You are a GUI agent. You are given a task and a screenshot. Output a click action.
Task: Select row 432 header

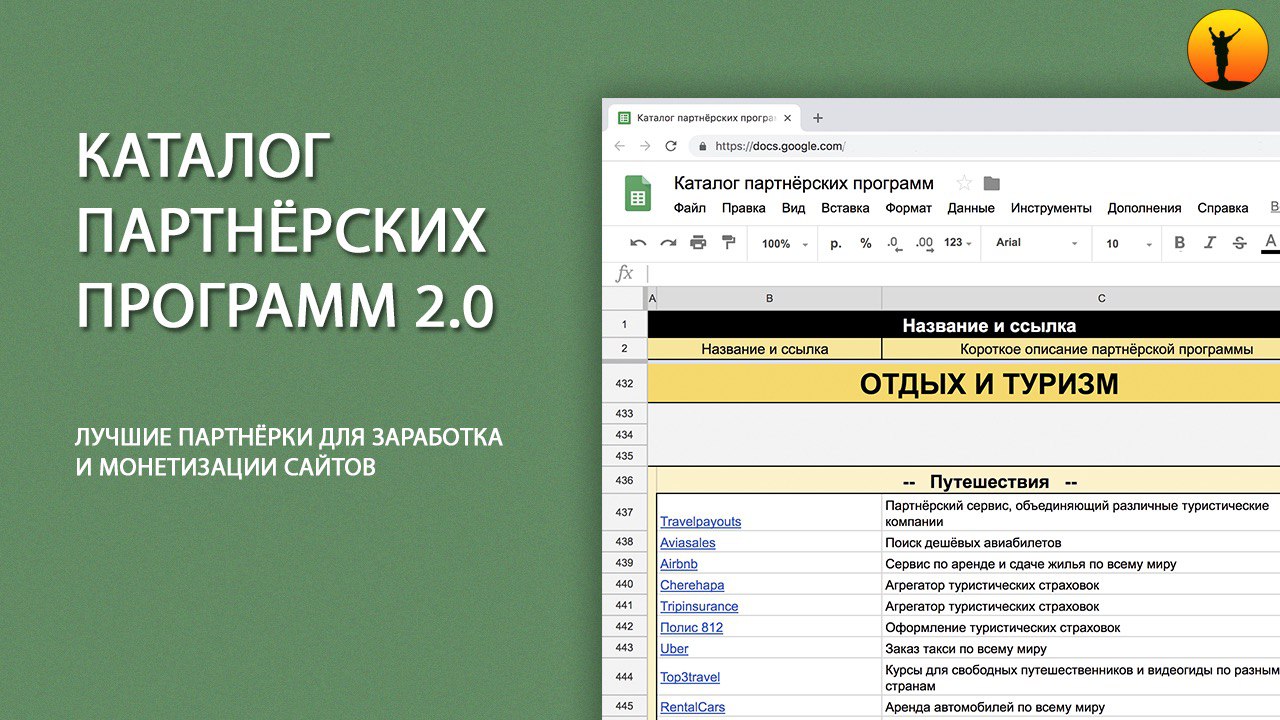[624, 383]
